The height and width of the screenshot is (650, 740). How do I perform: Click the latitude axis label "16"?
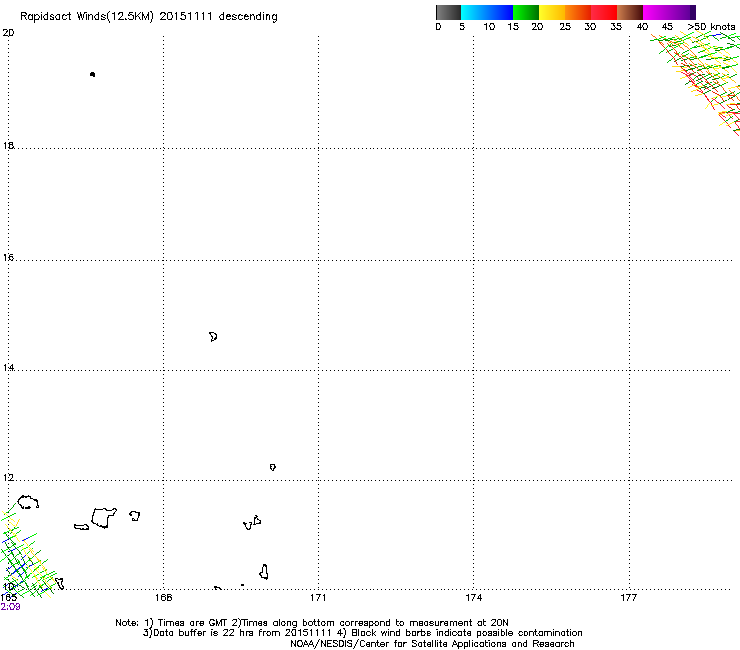click(x=8, y=257)
